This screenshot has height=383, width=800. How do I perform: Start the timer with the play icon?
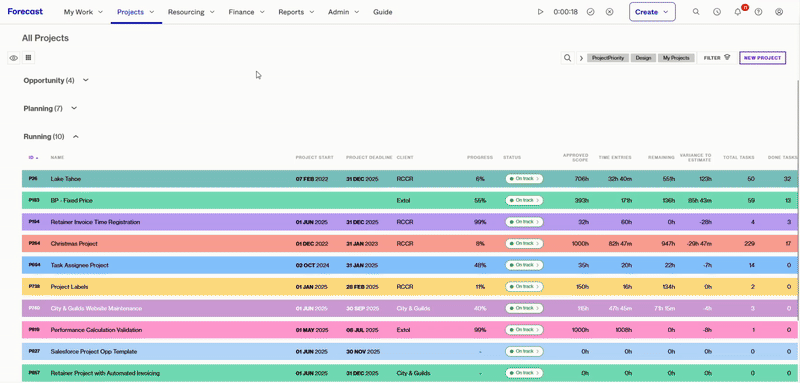click(540, 12)
